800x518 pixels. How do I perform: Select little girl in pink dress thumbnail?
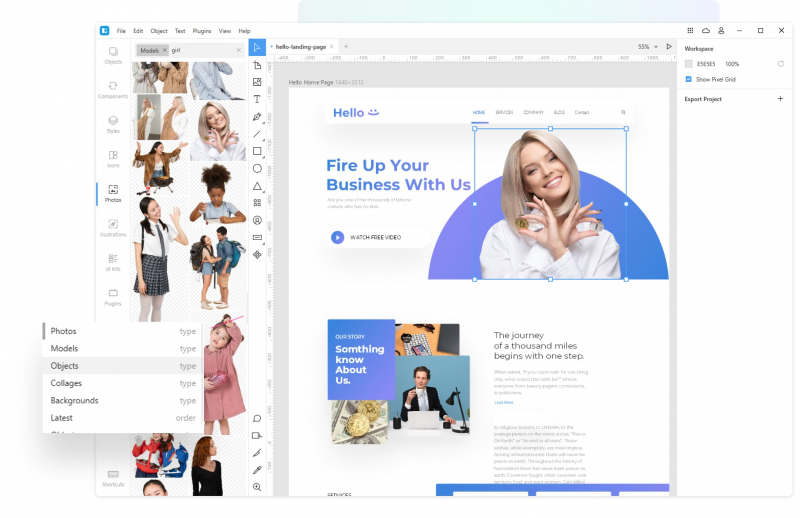(x=224, y=375)
